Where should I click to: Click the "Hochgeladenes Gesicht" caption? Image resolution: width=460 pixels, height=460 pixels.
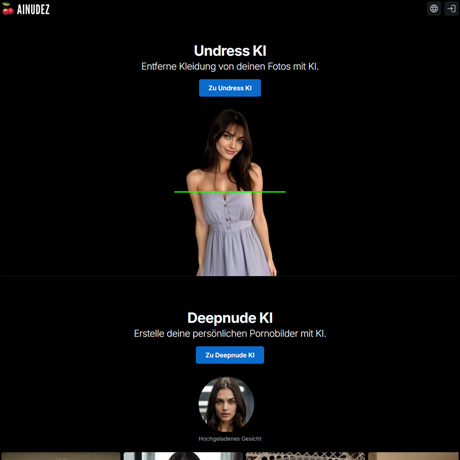(230, 439)
